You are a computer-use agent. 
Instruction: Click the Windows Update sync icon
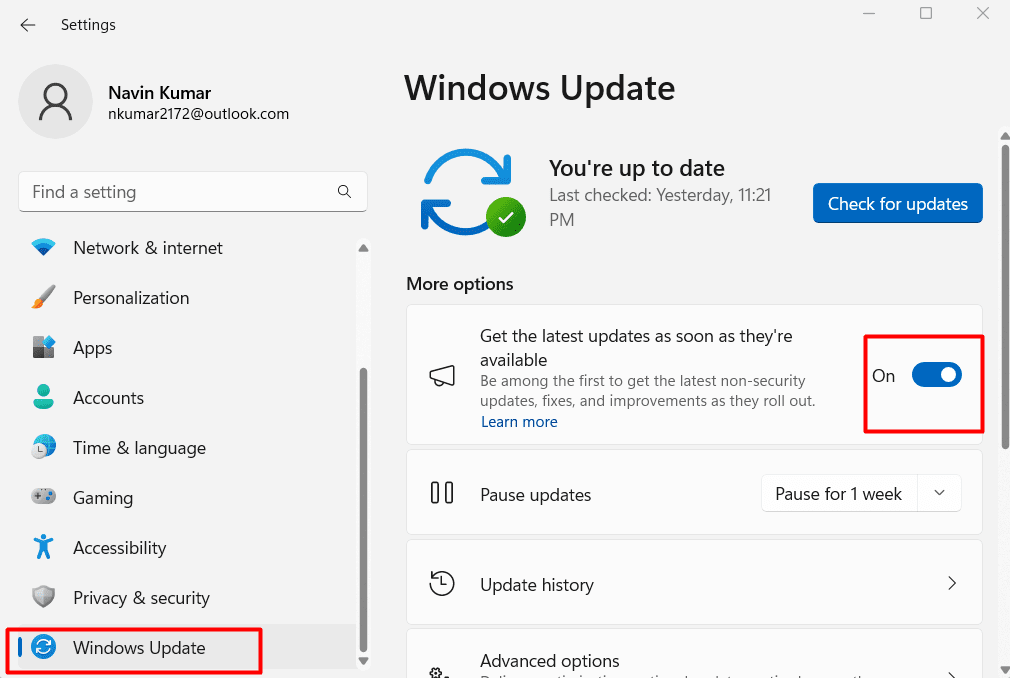(x=44, y=649)
